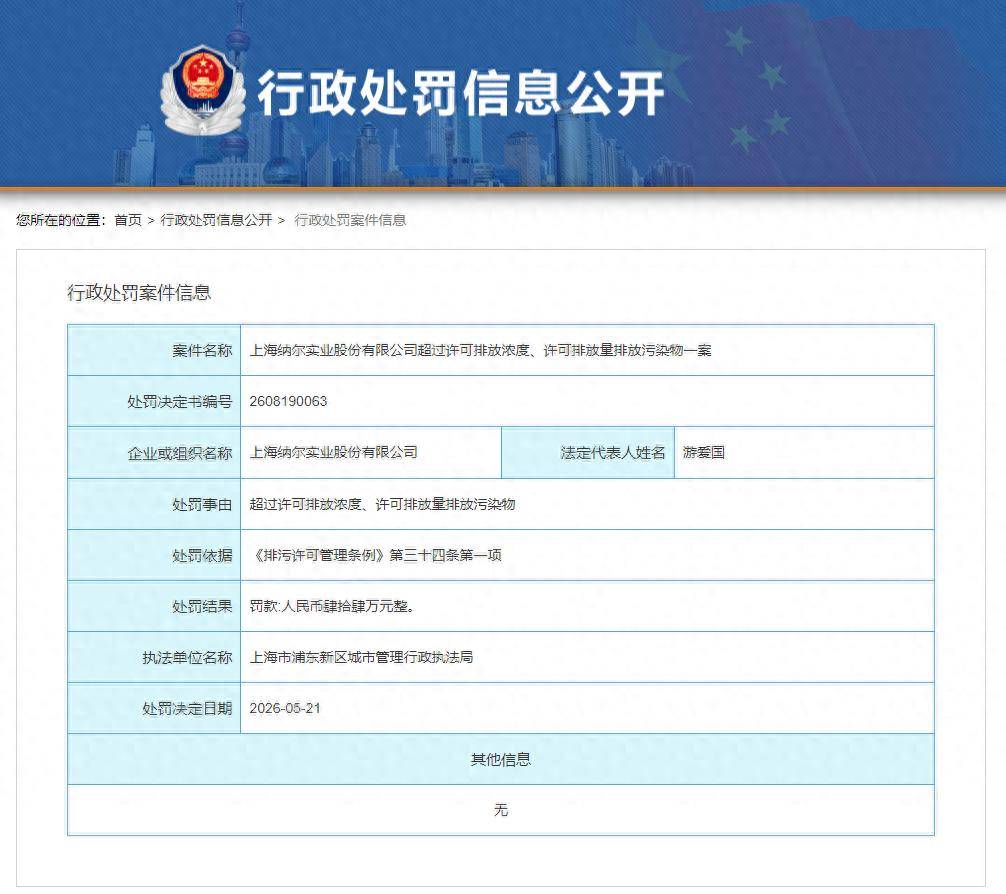The width and height of the screenshot is (1006, 894).
Task: Click the 案件名称 label cell
Action: tap(154, 350)
